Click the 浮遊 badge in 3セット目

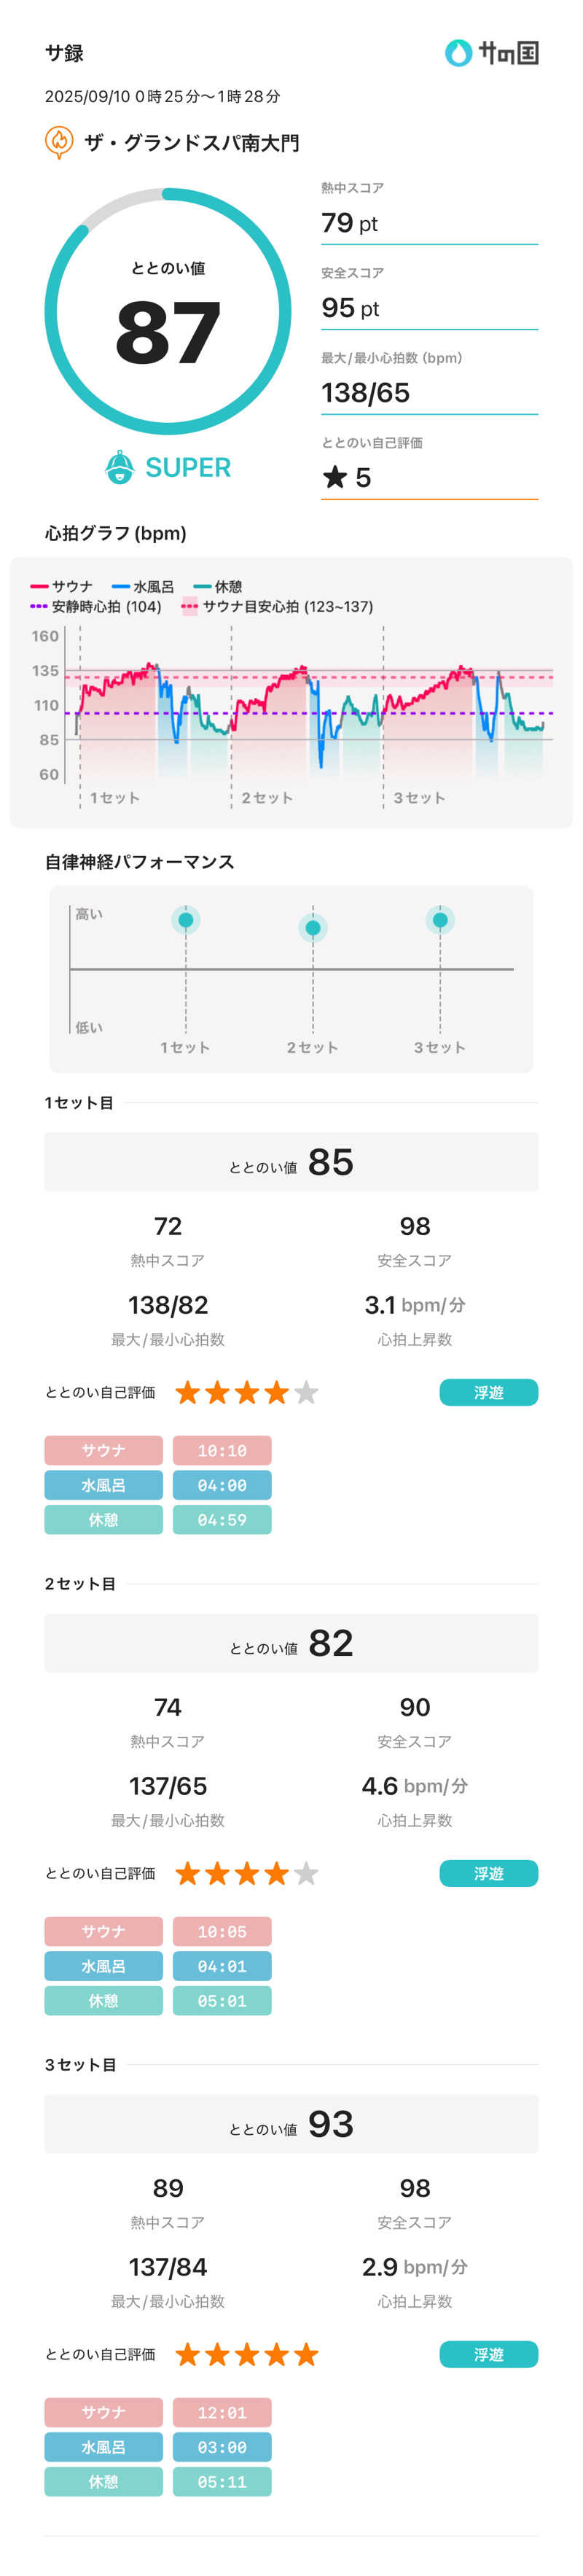pyautogui.click(x=488, y=2354)
